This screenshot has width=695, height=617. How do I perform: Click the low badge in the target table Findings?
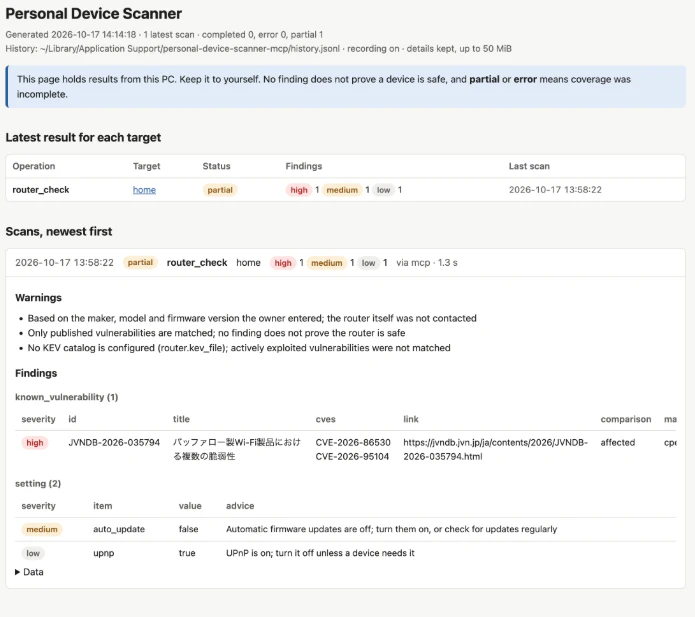(x=383, y=190)
